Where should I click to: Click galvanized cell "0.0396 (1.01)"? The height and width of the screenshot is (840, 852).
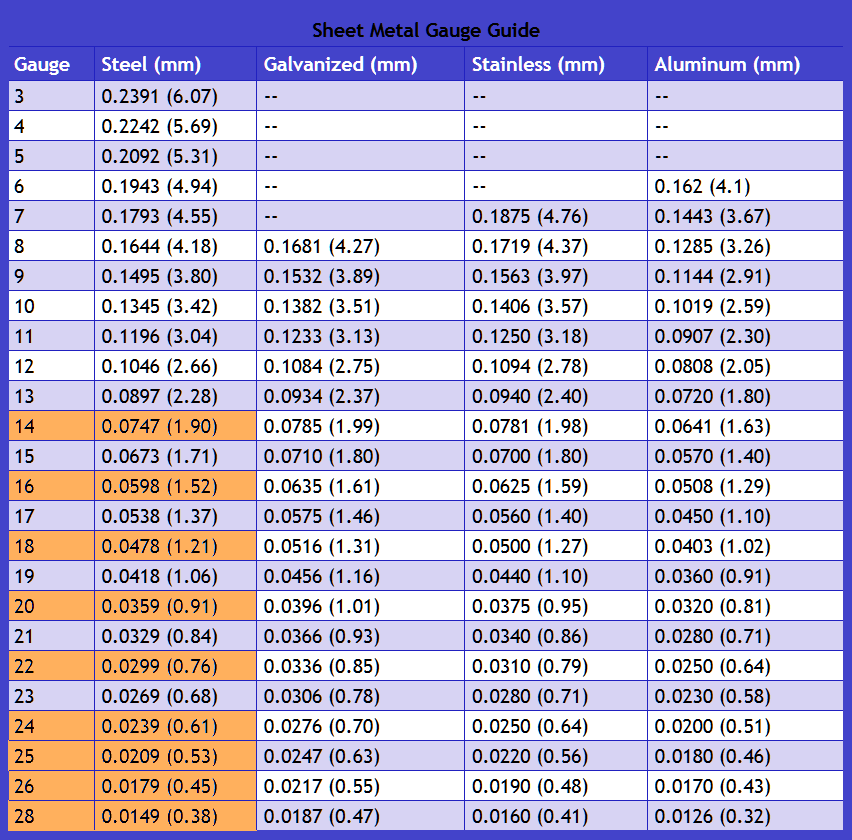click(360, 606)
